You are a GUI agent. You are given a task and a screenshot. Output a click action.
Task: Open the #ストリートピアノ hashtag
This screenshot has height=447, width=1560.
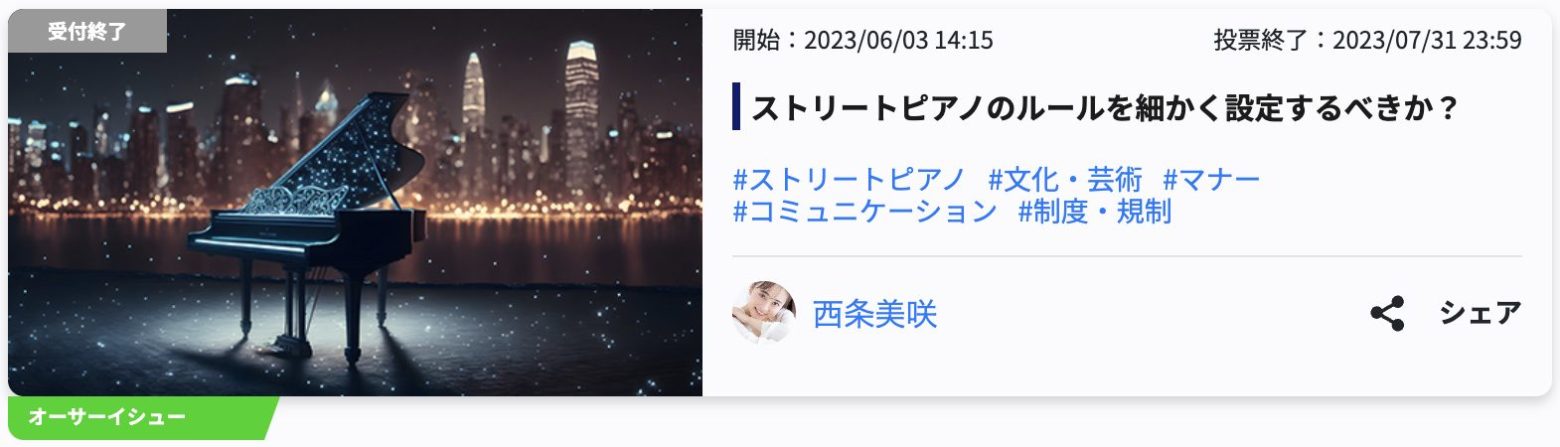pos(849,180)
